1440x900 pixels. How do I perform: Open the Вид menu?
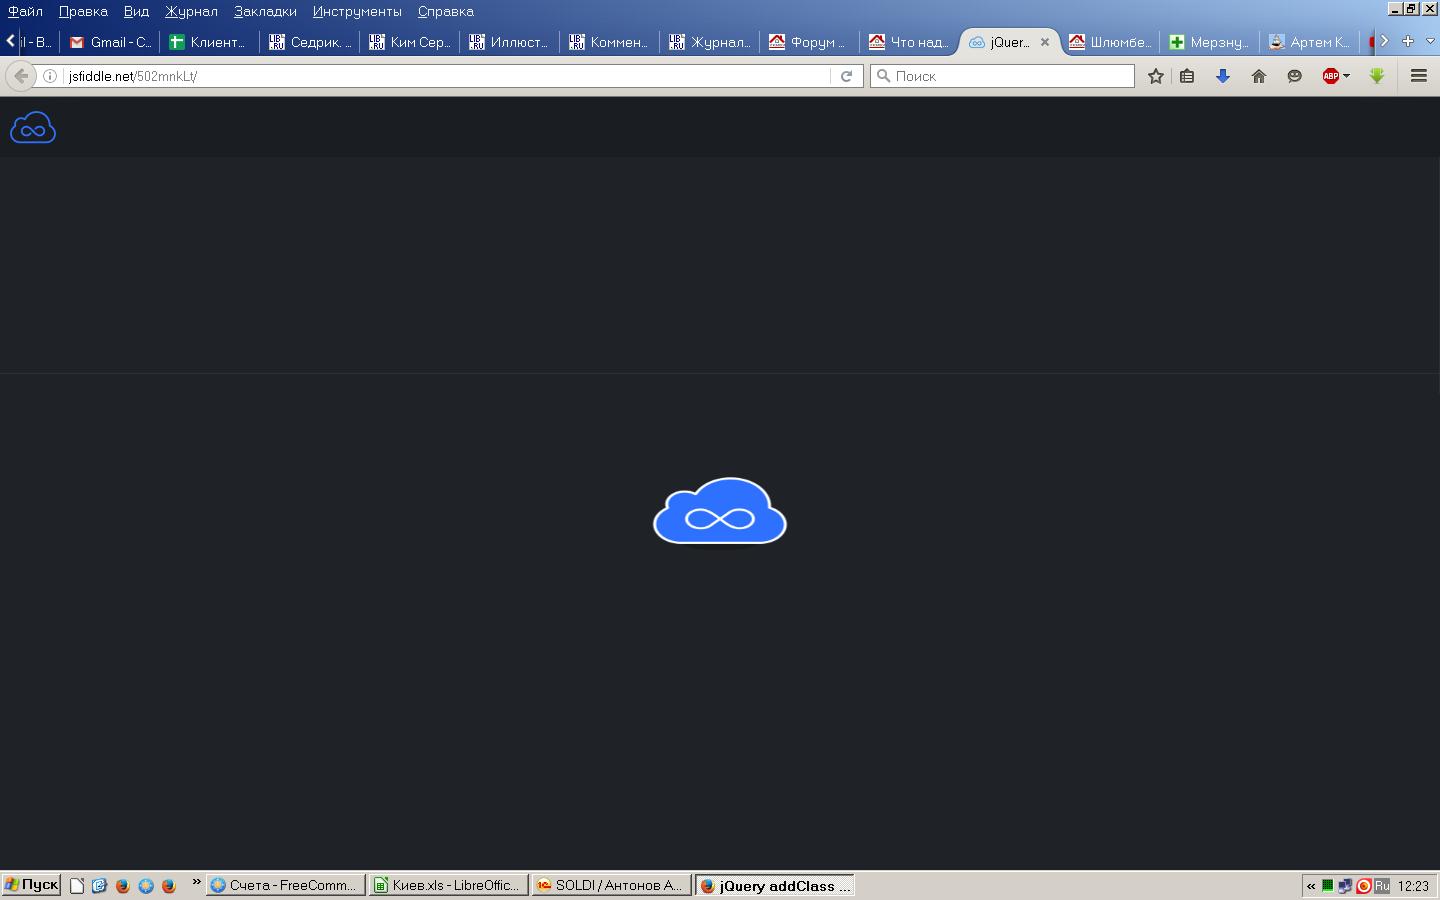point(136,11)
